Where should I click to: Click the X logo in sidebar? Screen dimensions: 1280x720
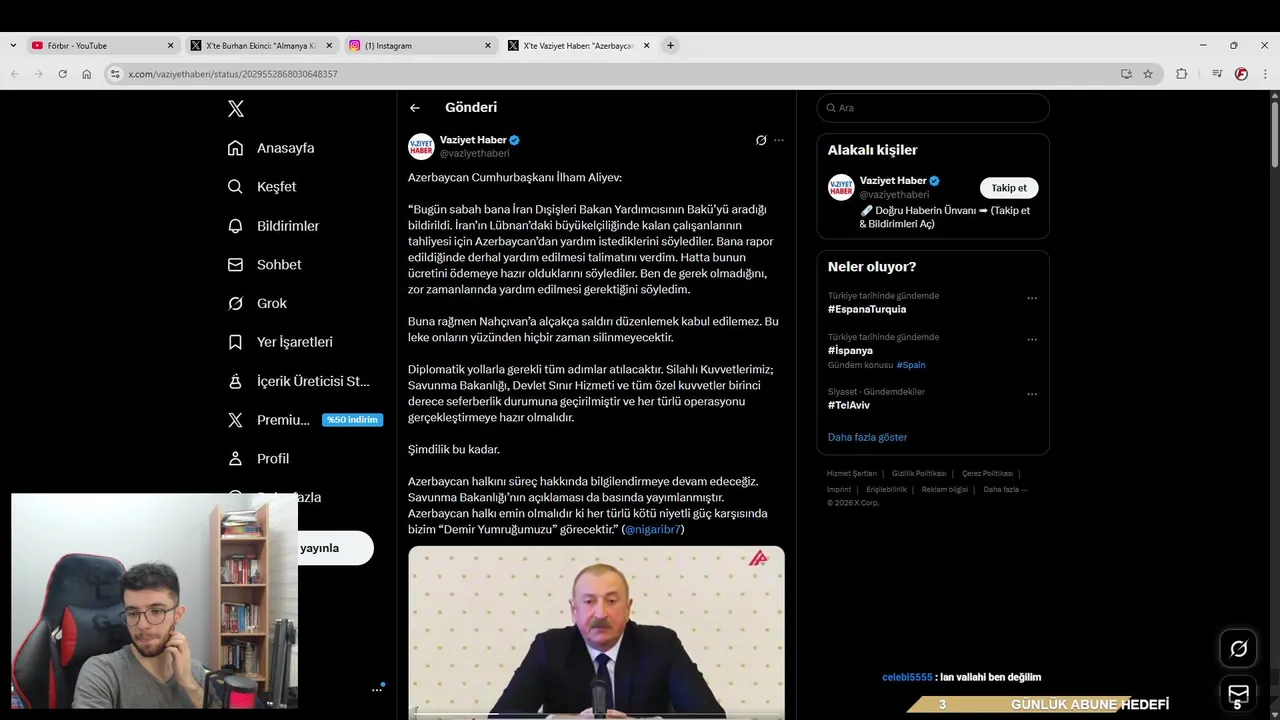(236, 109)
